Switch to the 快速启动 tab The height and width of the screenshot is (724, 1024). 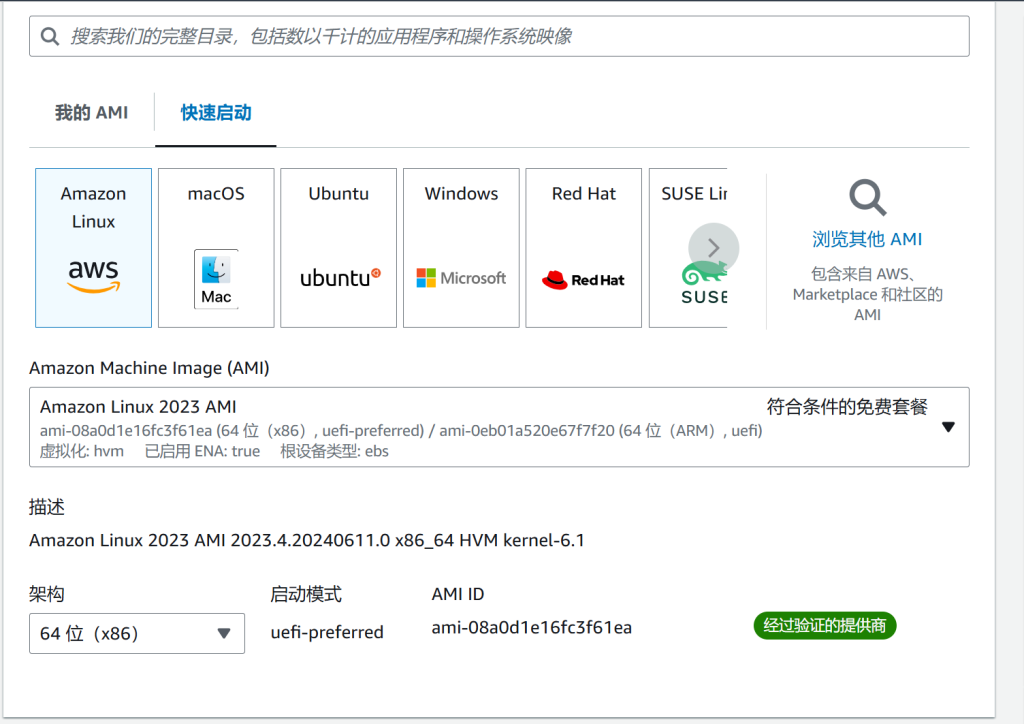pos(216,113)
